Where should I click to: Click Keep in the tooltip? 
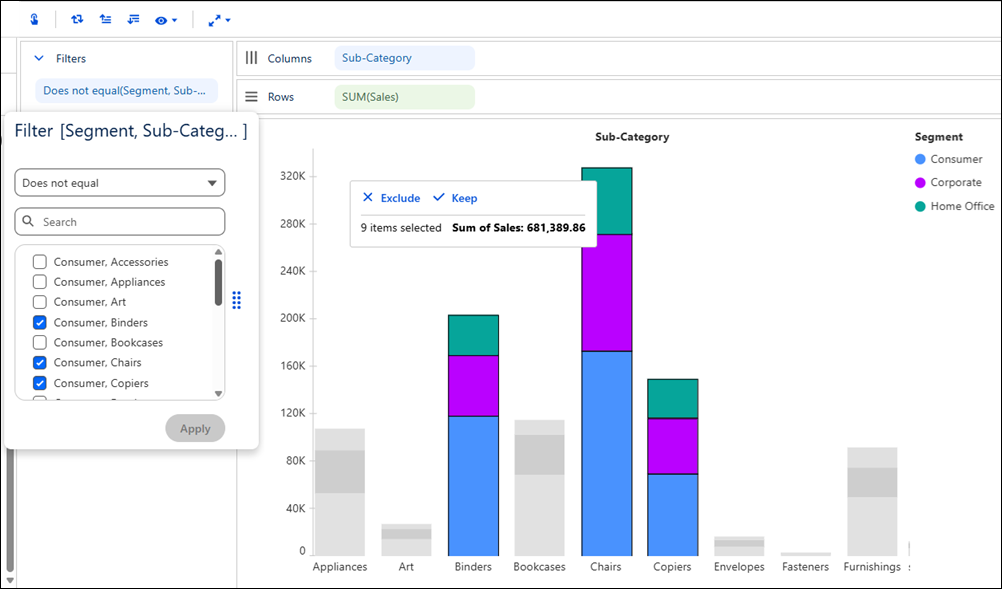464,198
